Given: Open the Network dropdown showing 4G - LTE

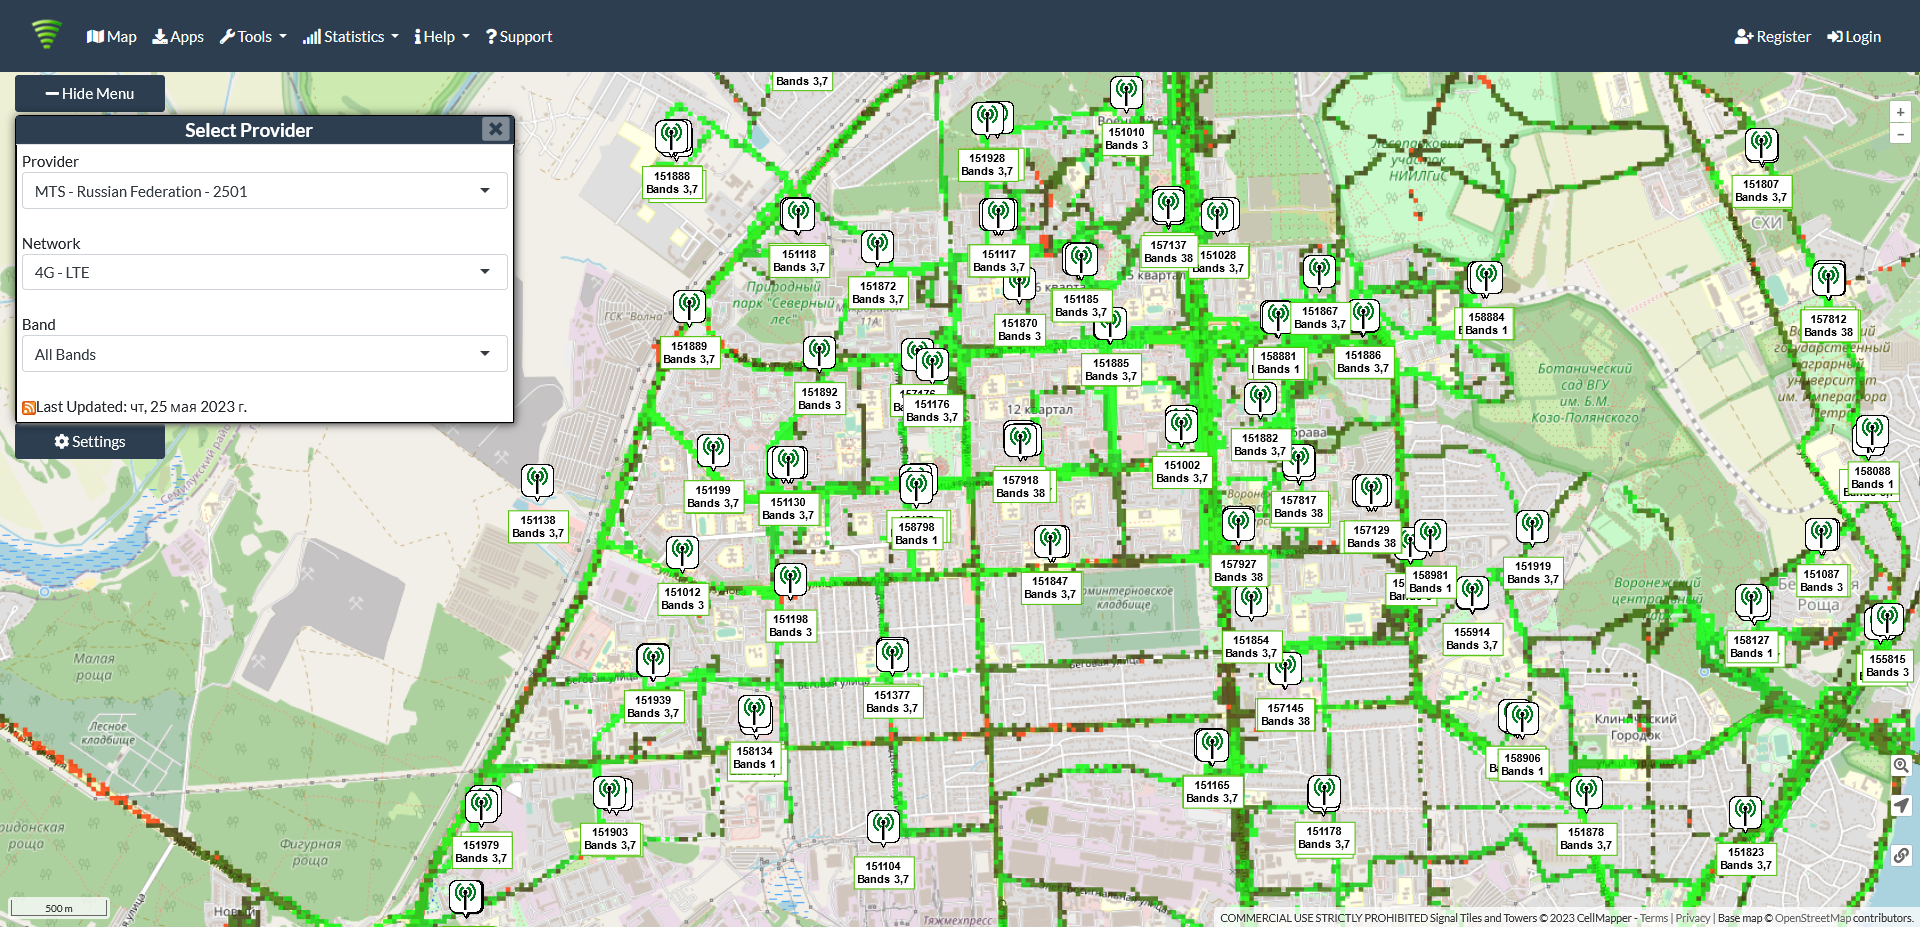Looking at the screenshot, I should tap(264, 271).
